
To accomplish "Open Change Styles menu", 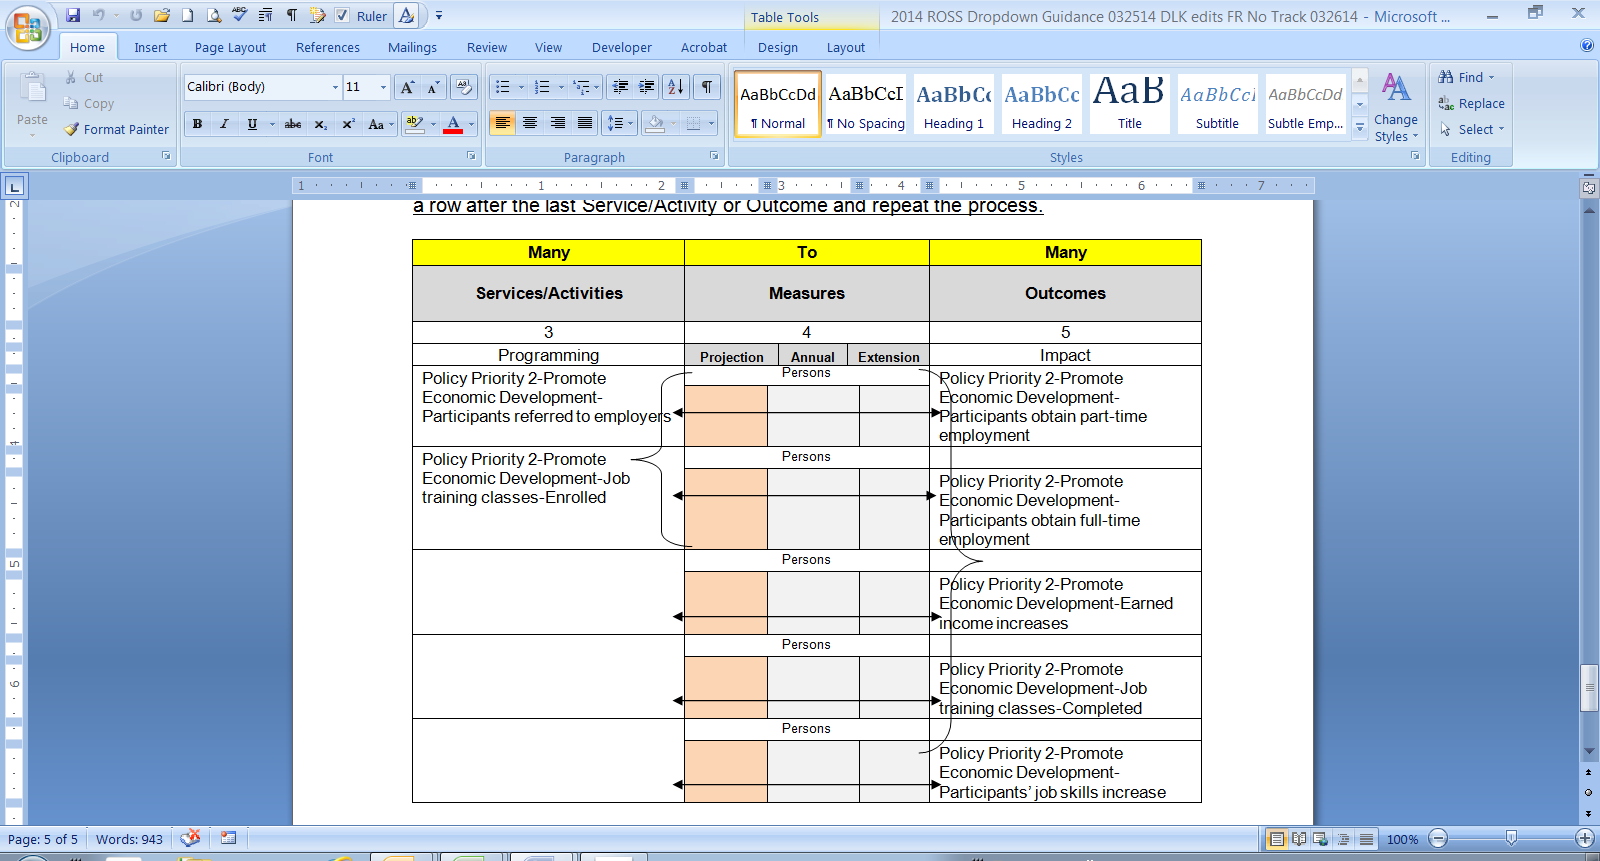I will click(1396, 108).
